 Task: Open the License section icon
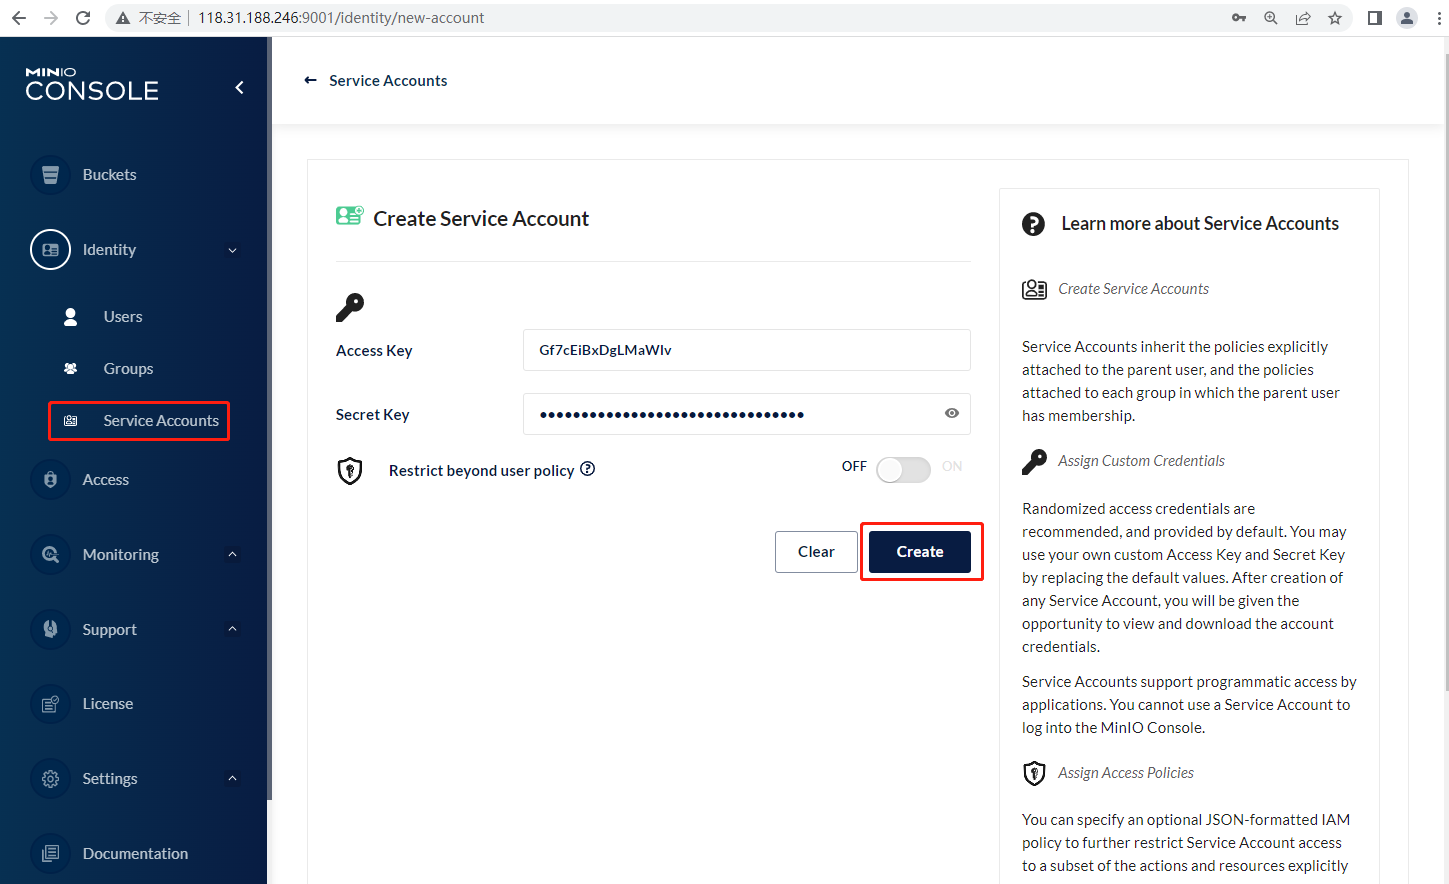(50, 703)
